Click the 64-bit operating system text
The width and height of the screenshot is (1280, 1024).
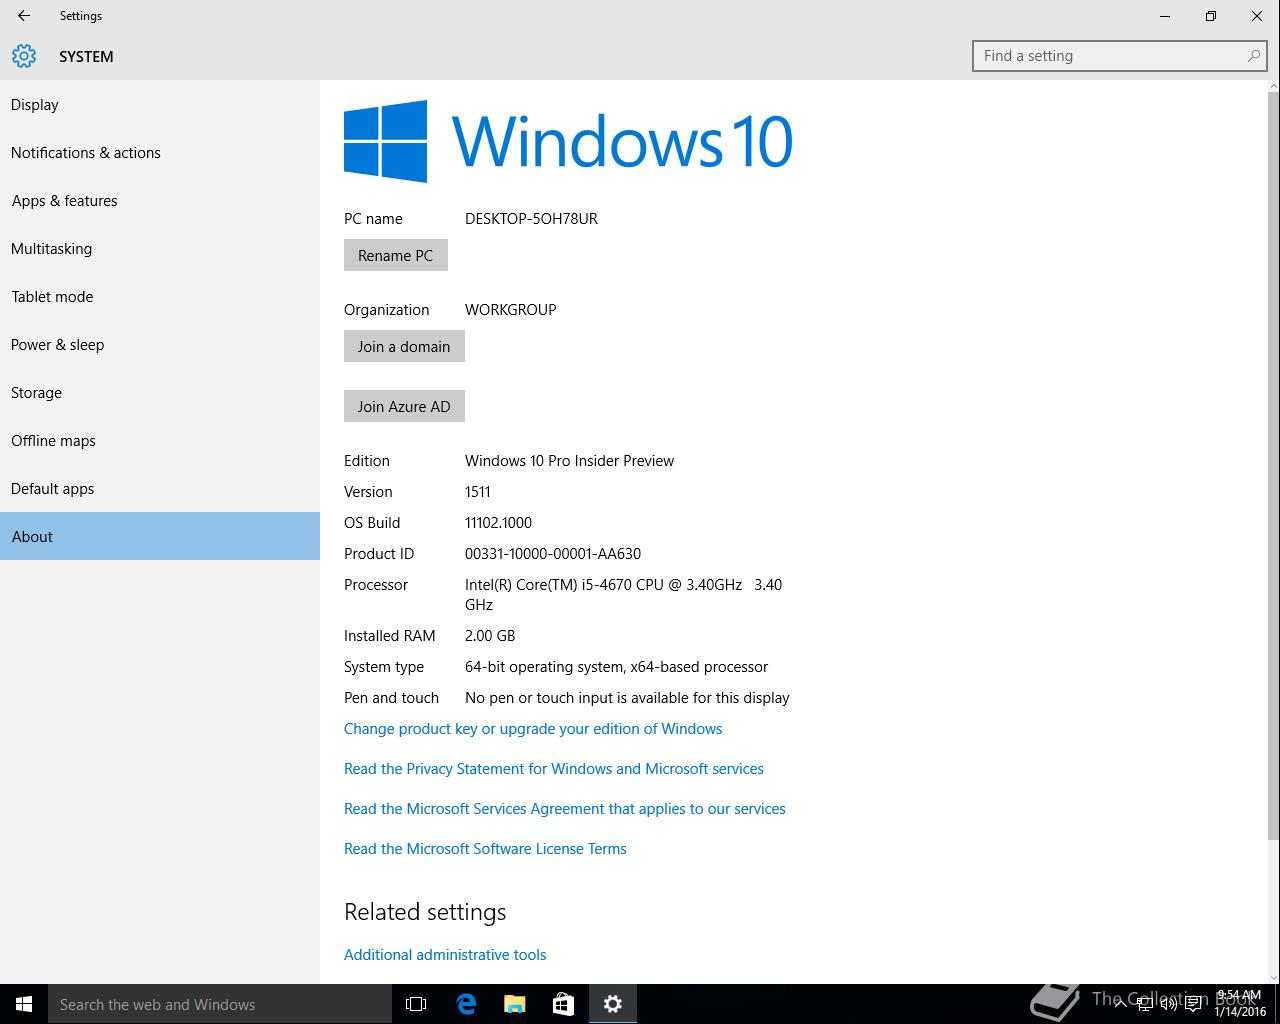pyautogui.click(x=616, y=667)
